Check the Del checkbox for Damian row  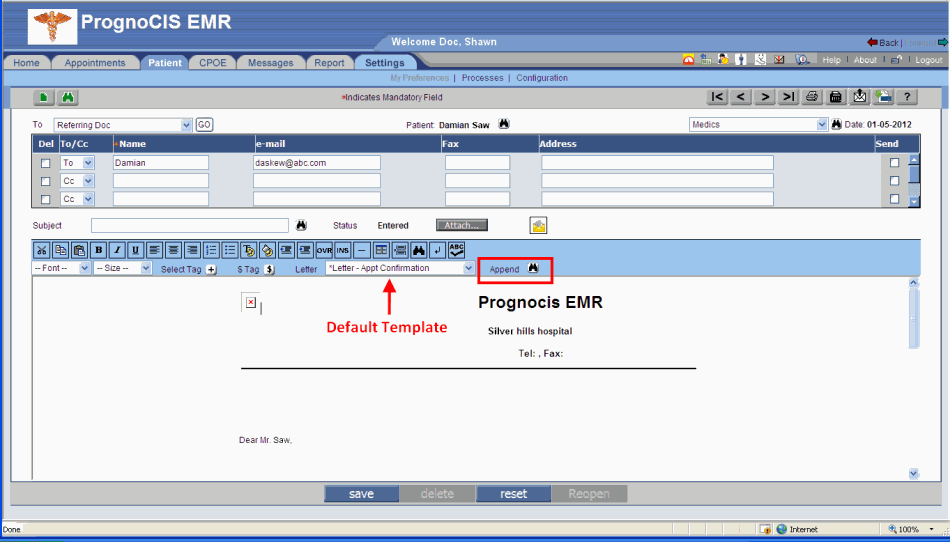(45, 163)
